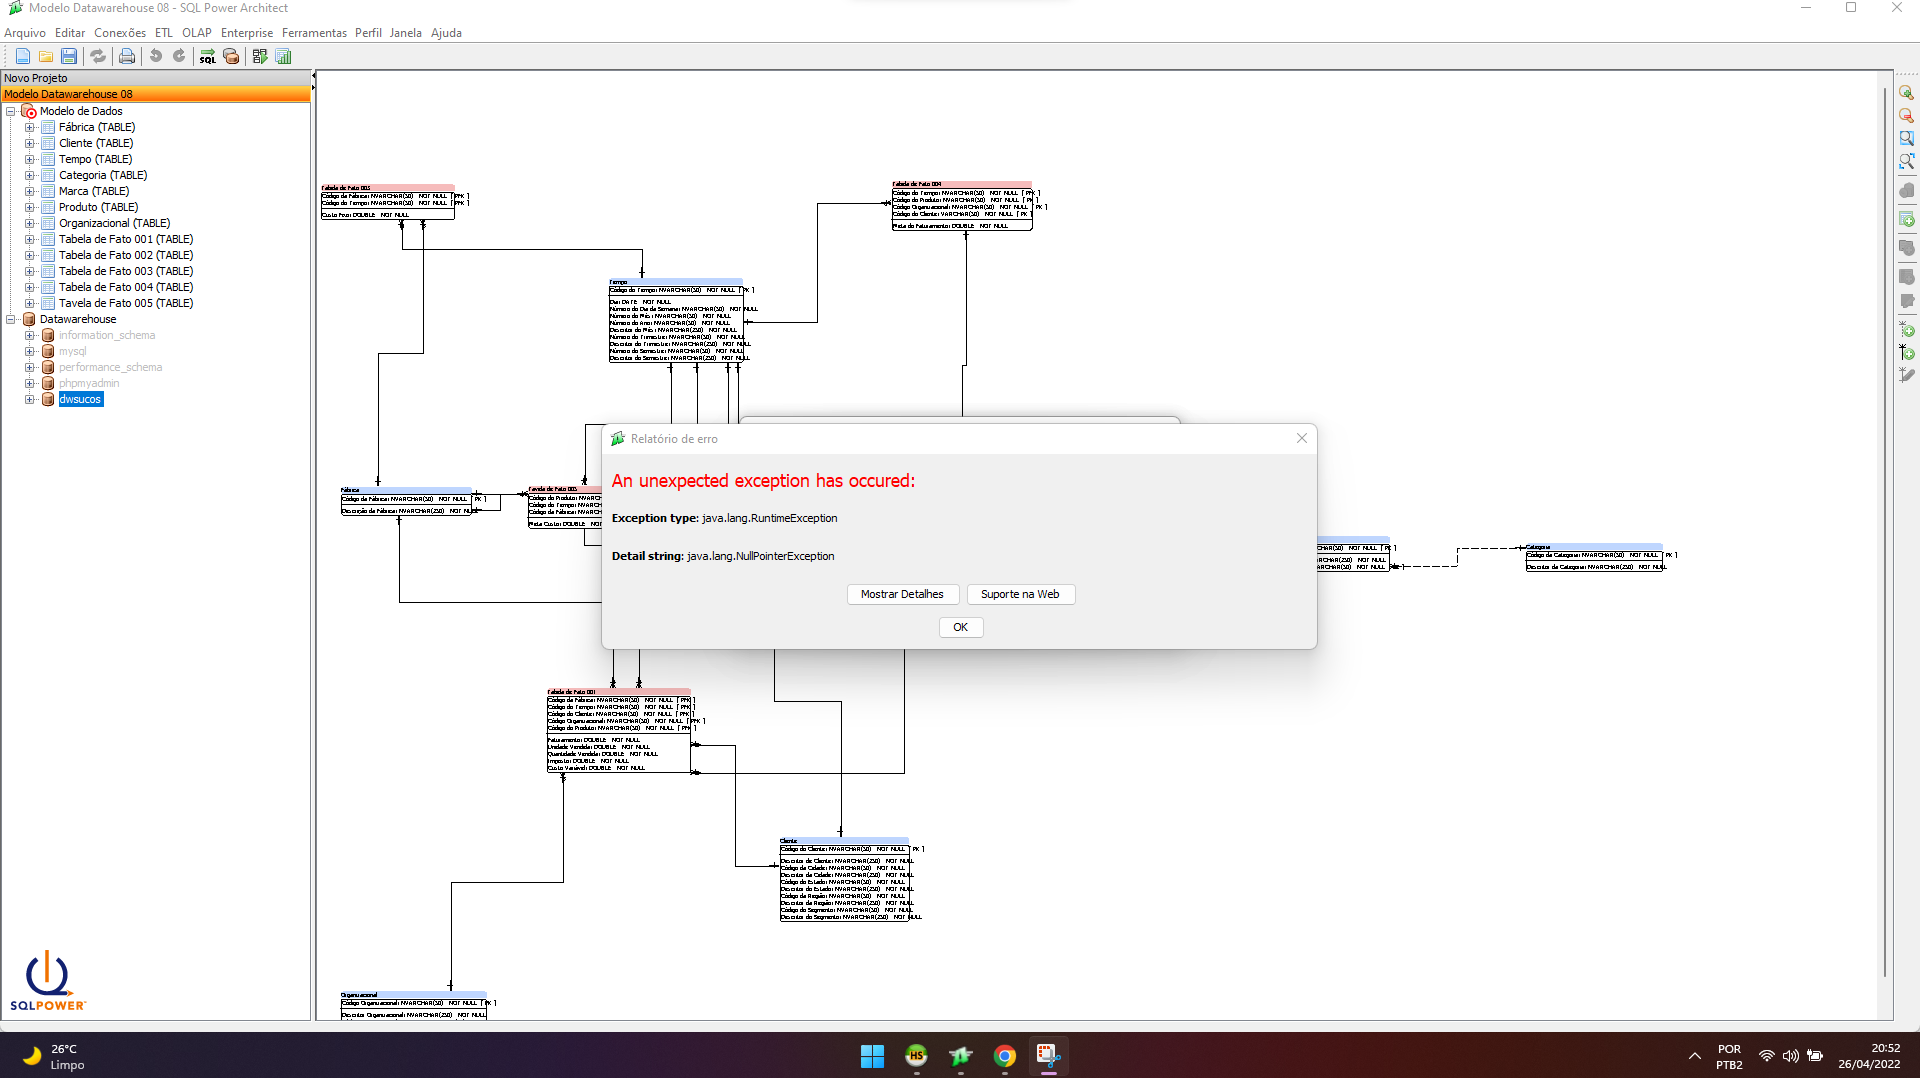The width and height of the screenshot is (1920, 1078).
Task: Expand the Cliente table node
Action: click(x=30, y=143)
